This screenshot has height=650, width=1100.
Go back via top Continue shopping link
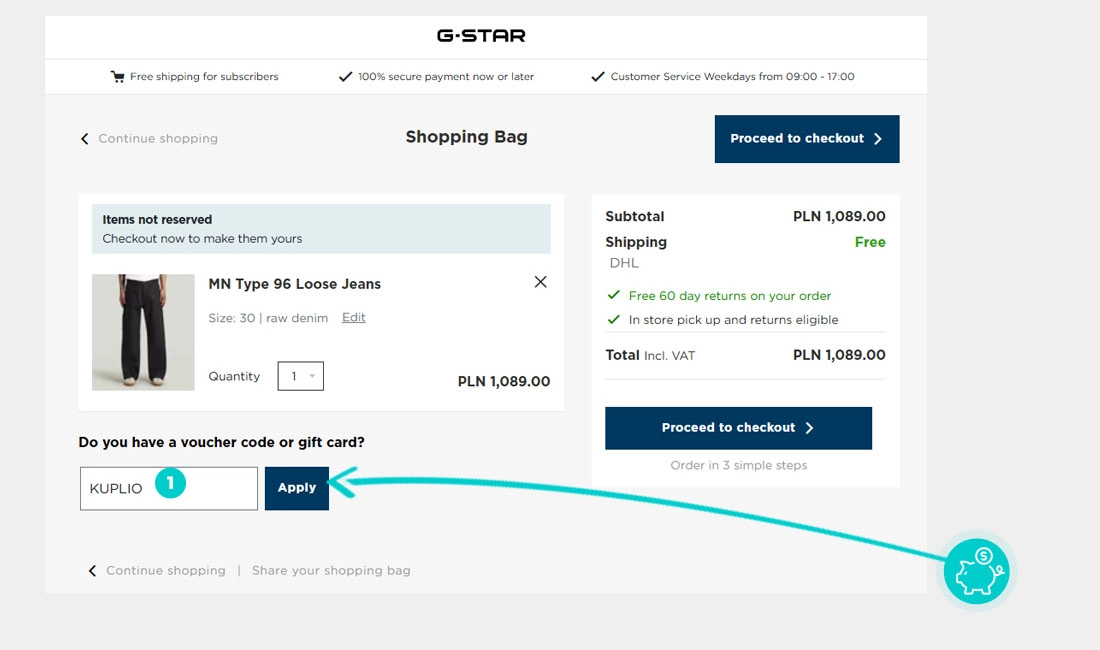(157, 139)
